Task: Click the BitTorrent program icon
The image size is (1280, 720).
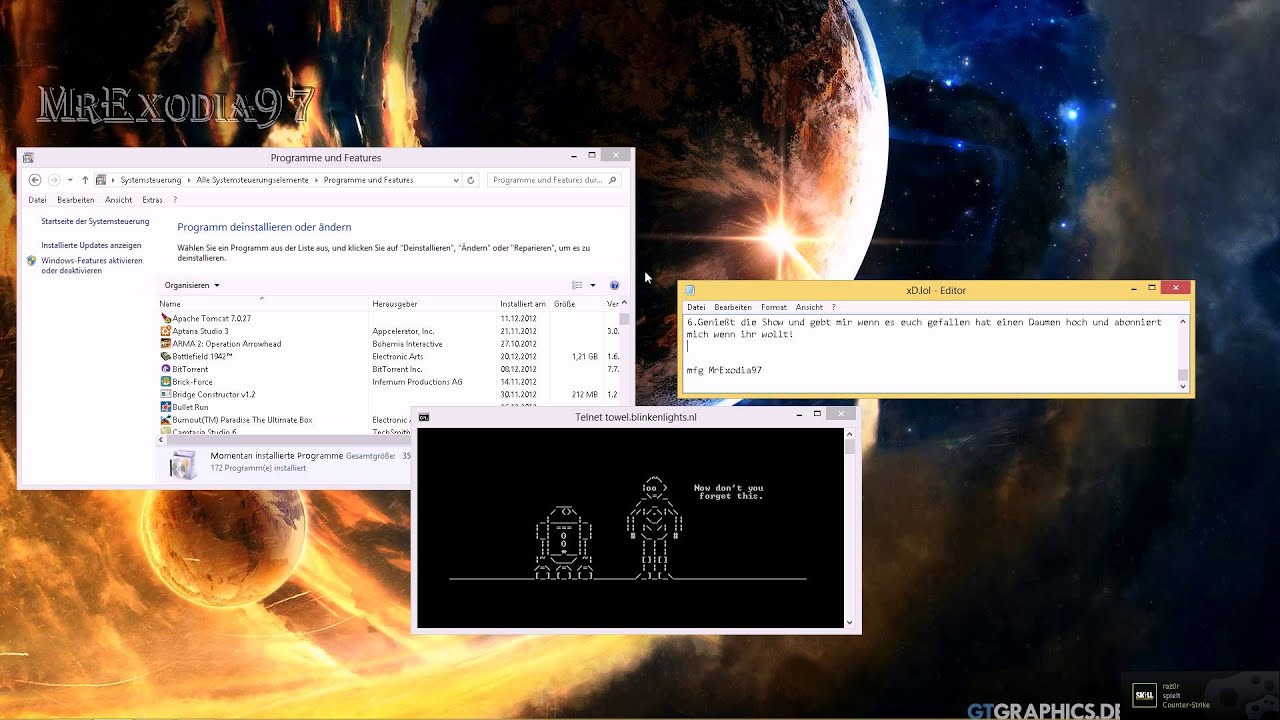Action: pos(165,369)
